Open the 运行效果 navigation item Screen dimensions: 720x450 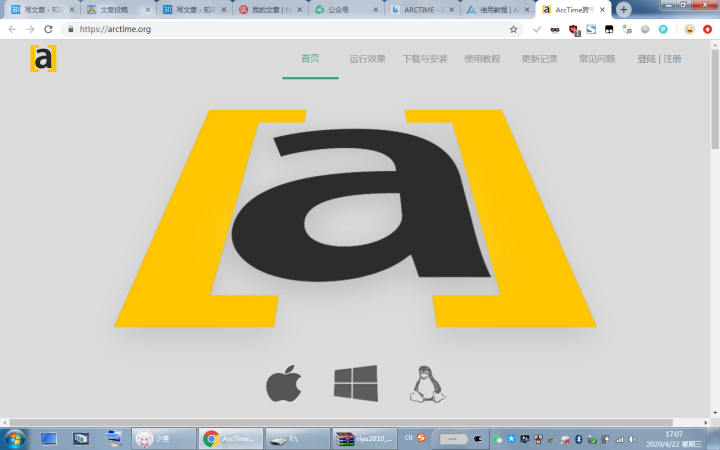pos(367,59)
